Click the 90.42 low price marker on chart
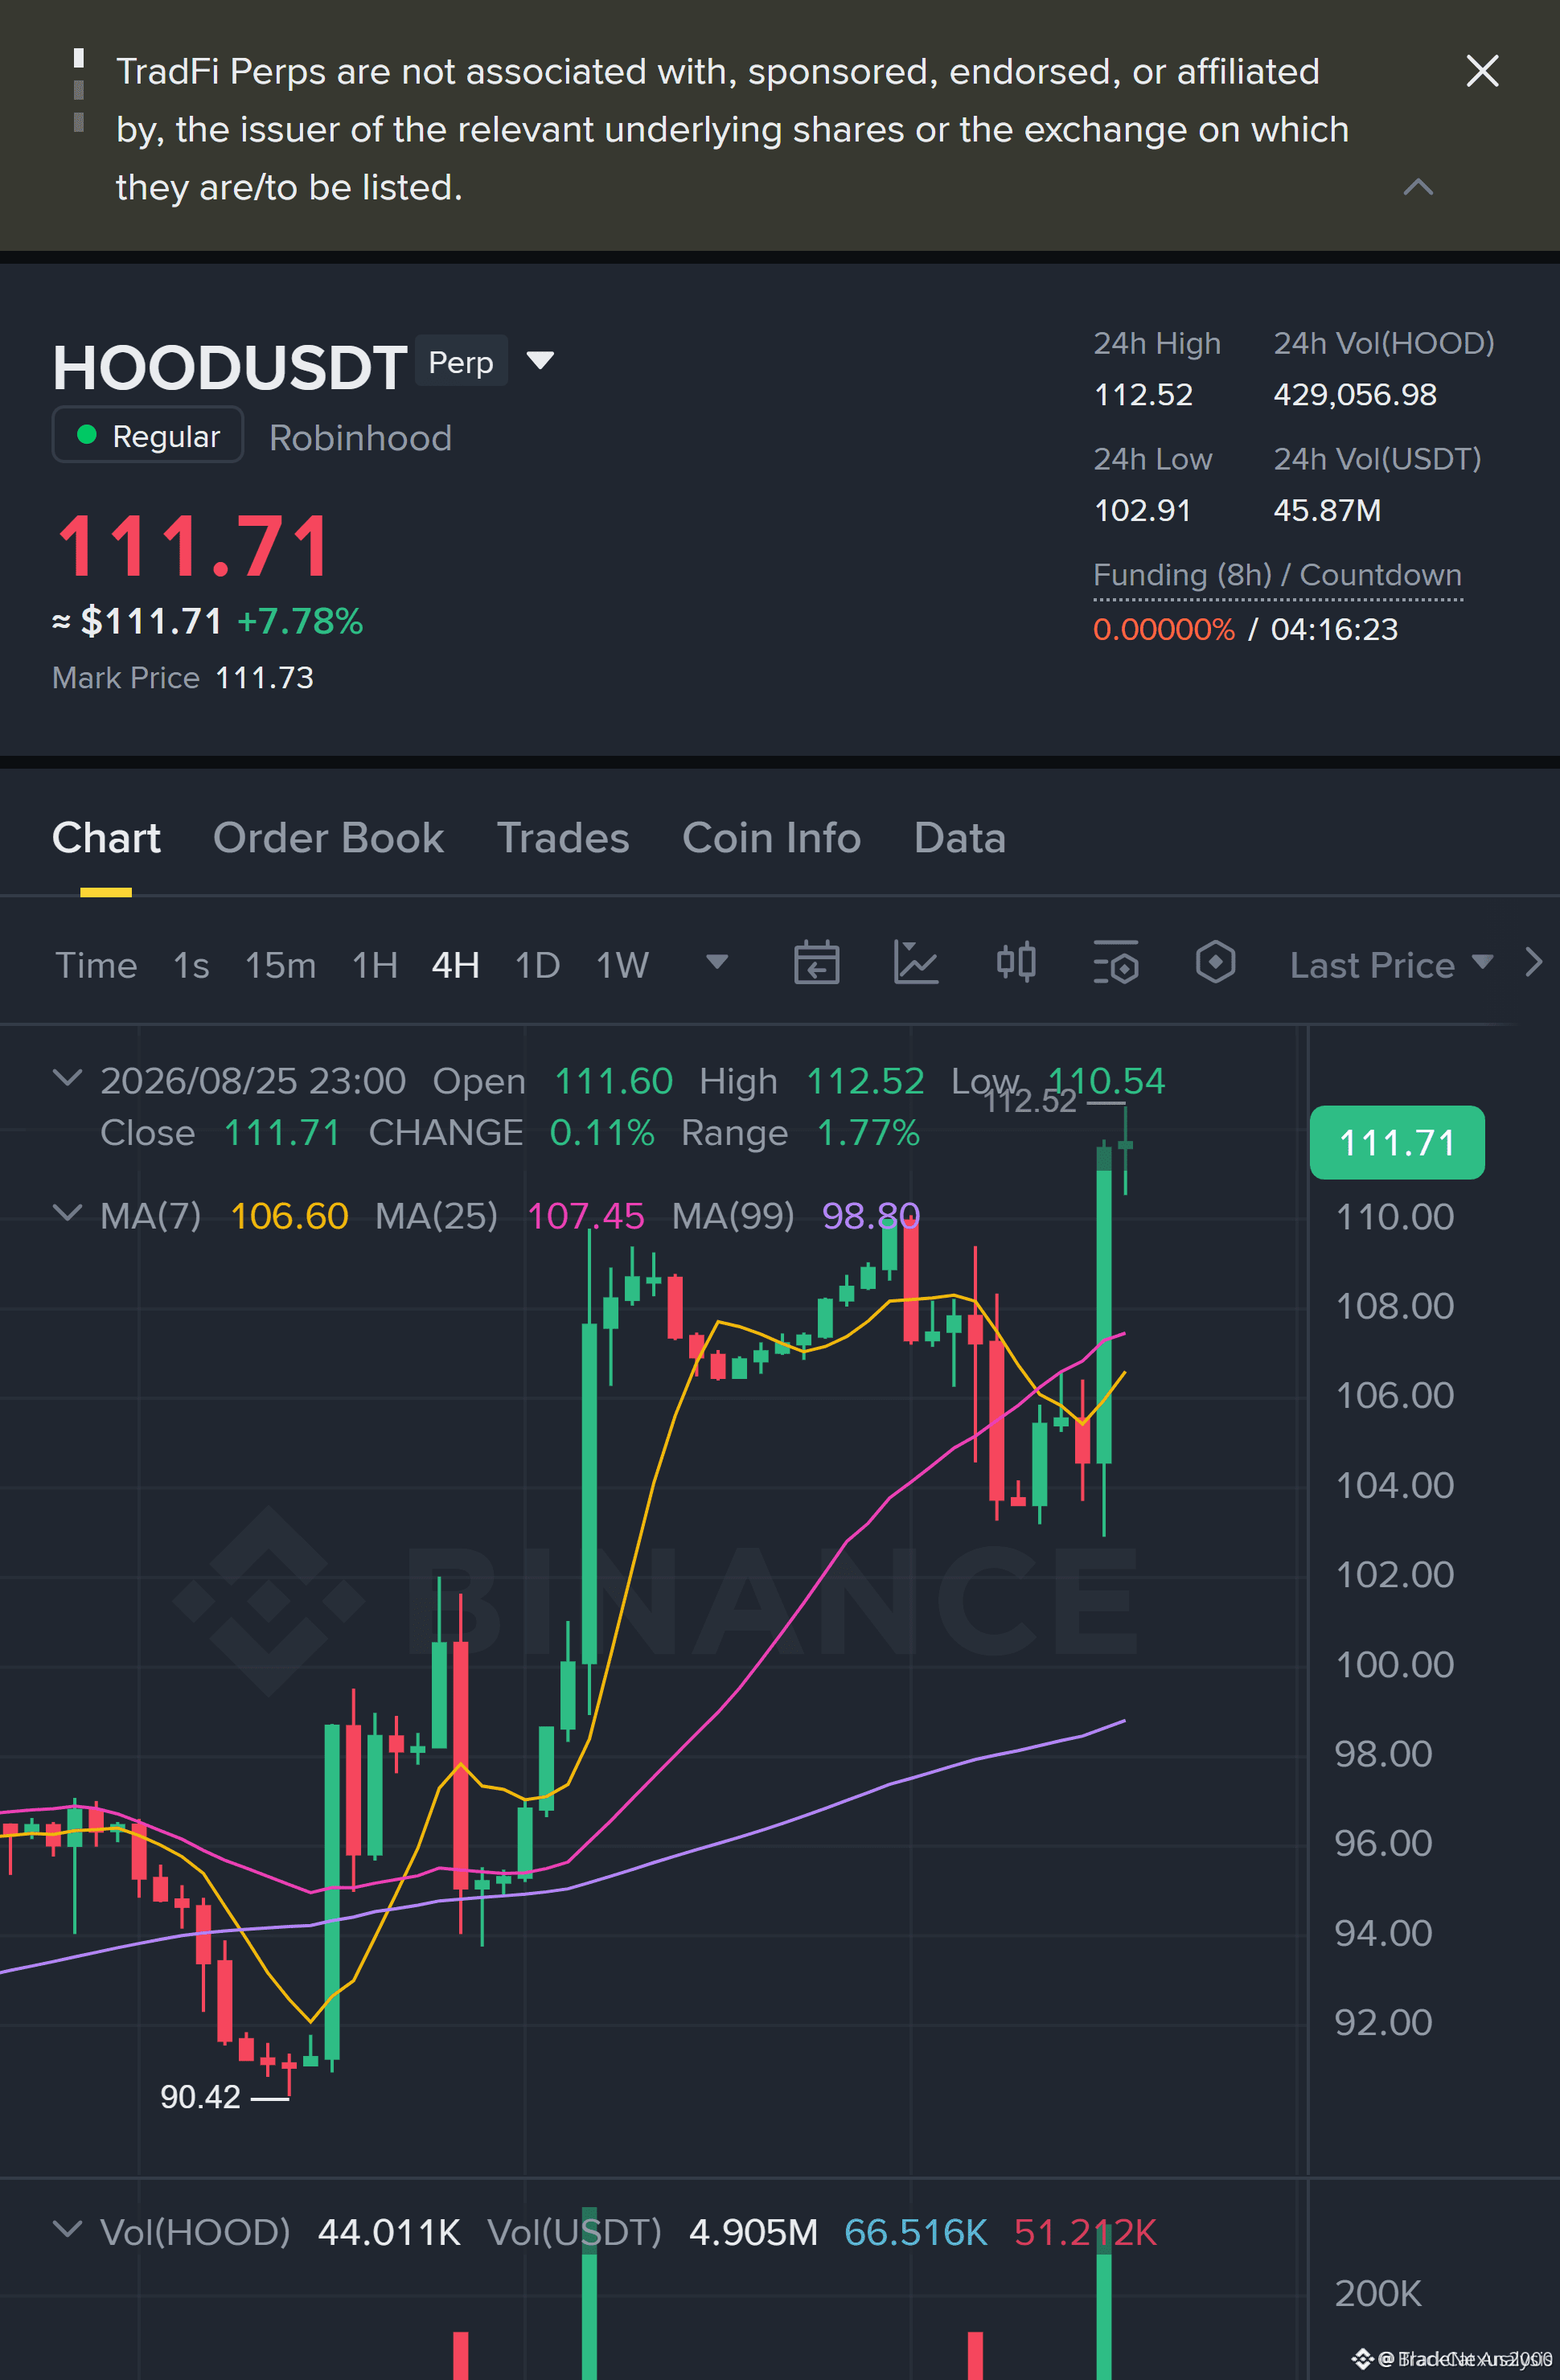The height and width of the screenshot is (2380, 1560). click(x=200, y=2097)
